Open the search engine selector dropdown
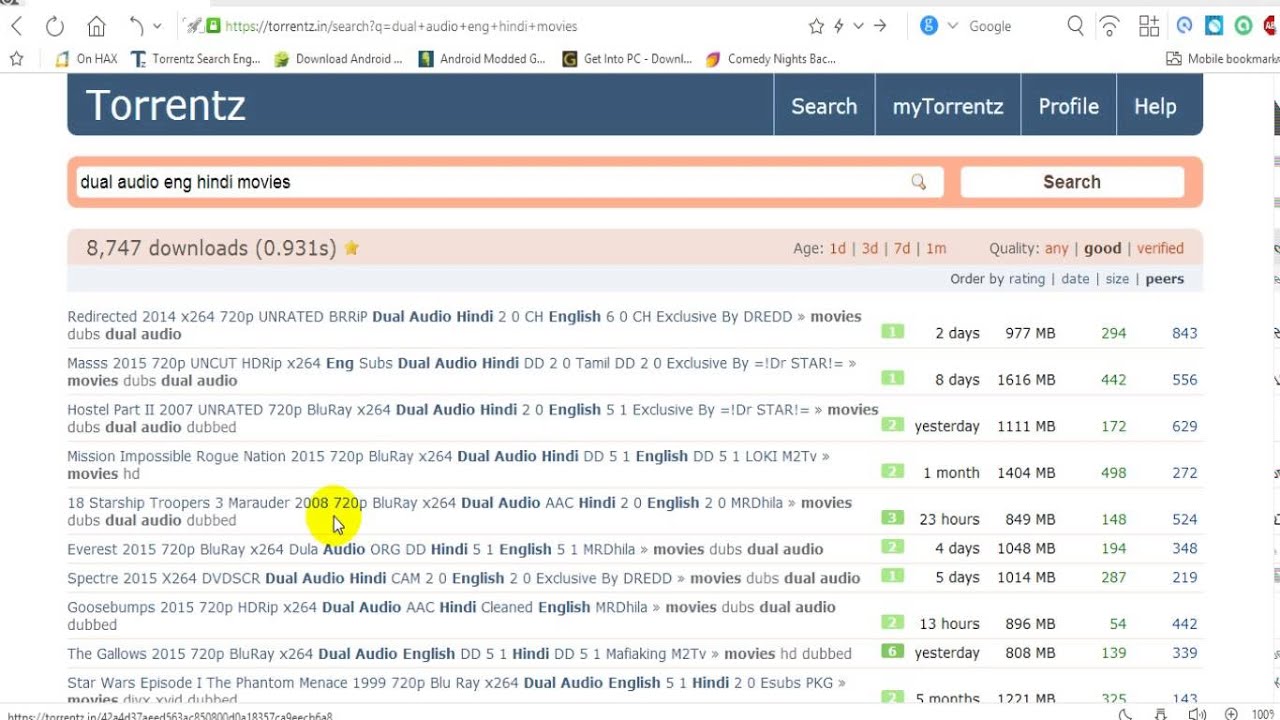Image resolution: width=1280 pixels, height=720 pixels. point(952,26)
